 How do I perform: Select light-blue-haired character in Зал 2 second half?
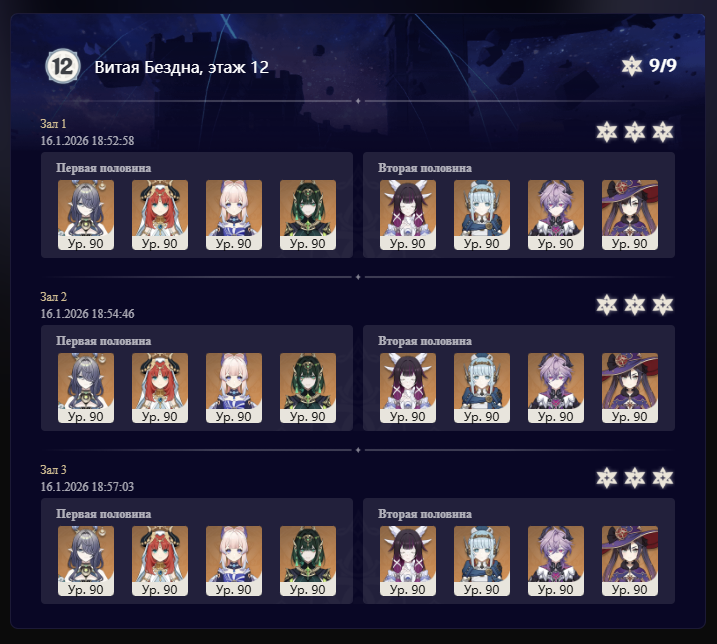tap(482, 388)
